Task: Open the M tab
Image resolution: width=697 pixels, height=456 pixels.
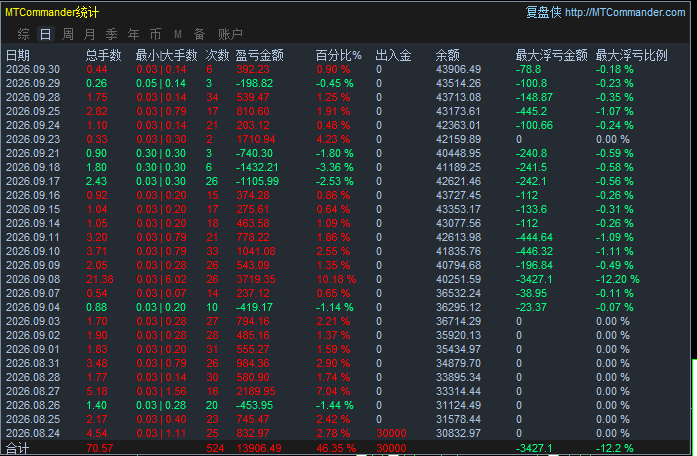Action: [x=178, y=34]
